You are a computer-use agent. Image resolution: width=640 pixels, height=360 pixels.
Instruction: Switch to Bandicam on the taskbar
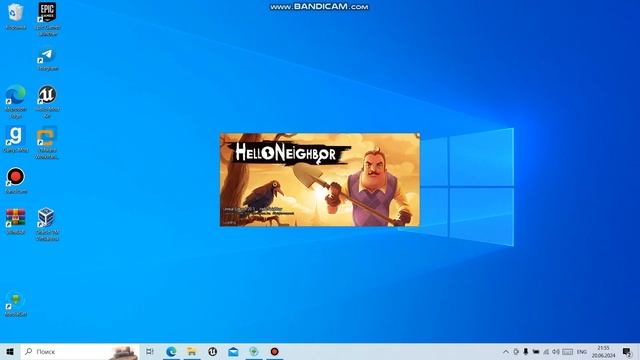[275, 351]
